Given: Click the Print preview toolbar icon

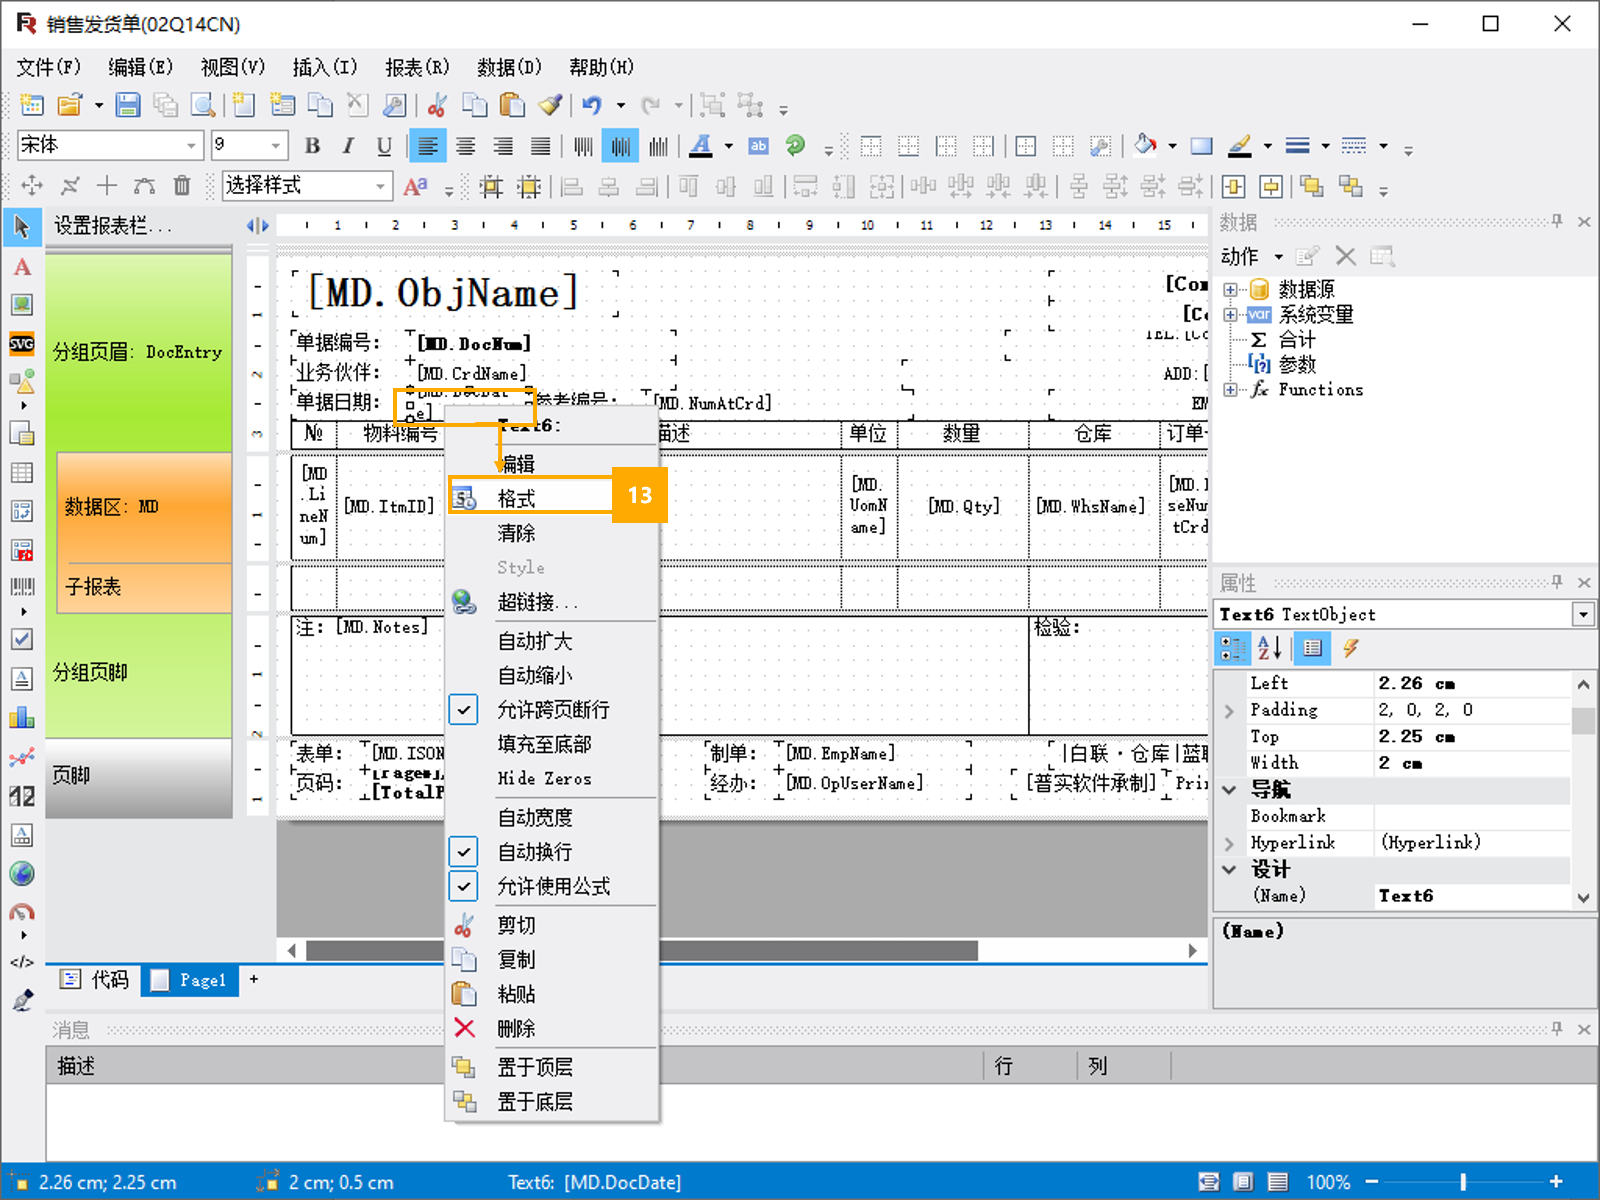Looking at the screenshot, I should click(x=203, y=105).
